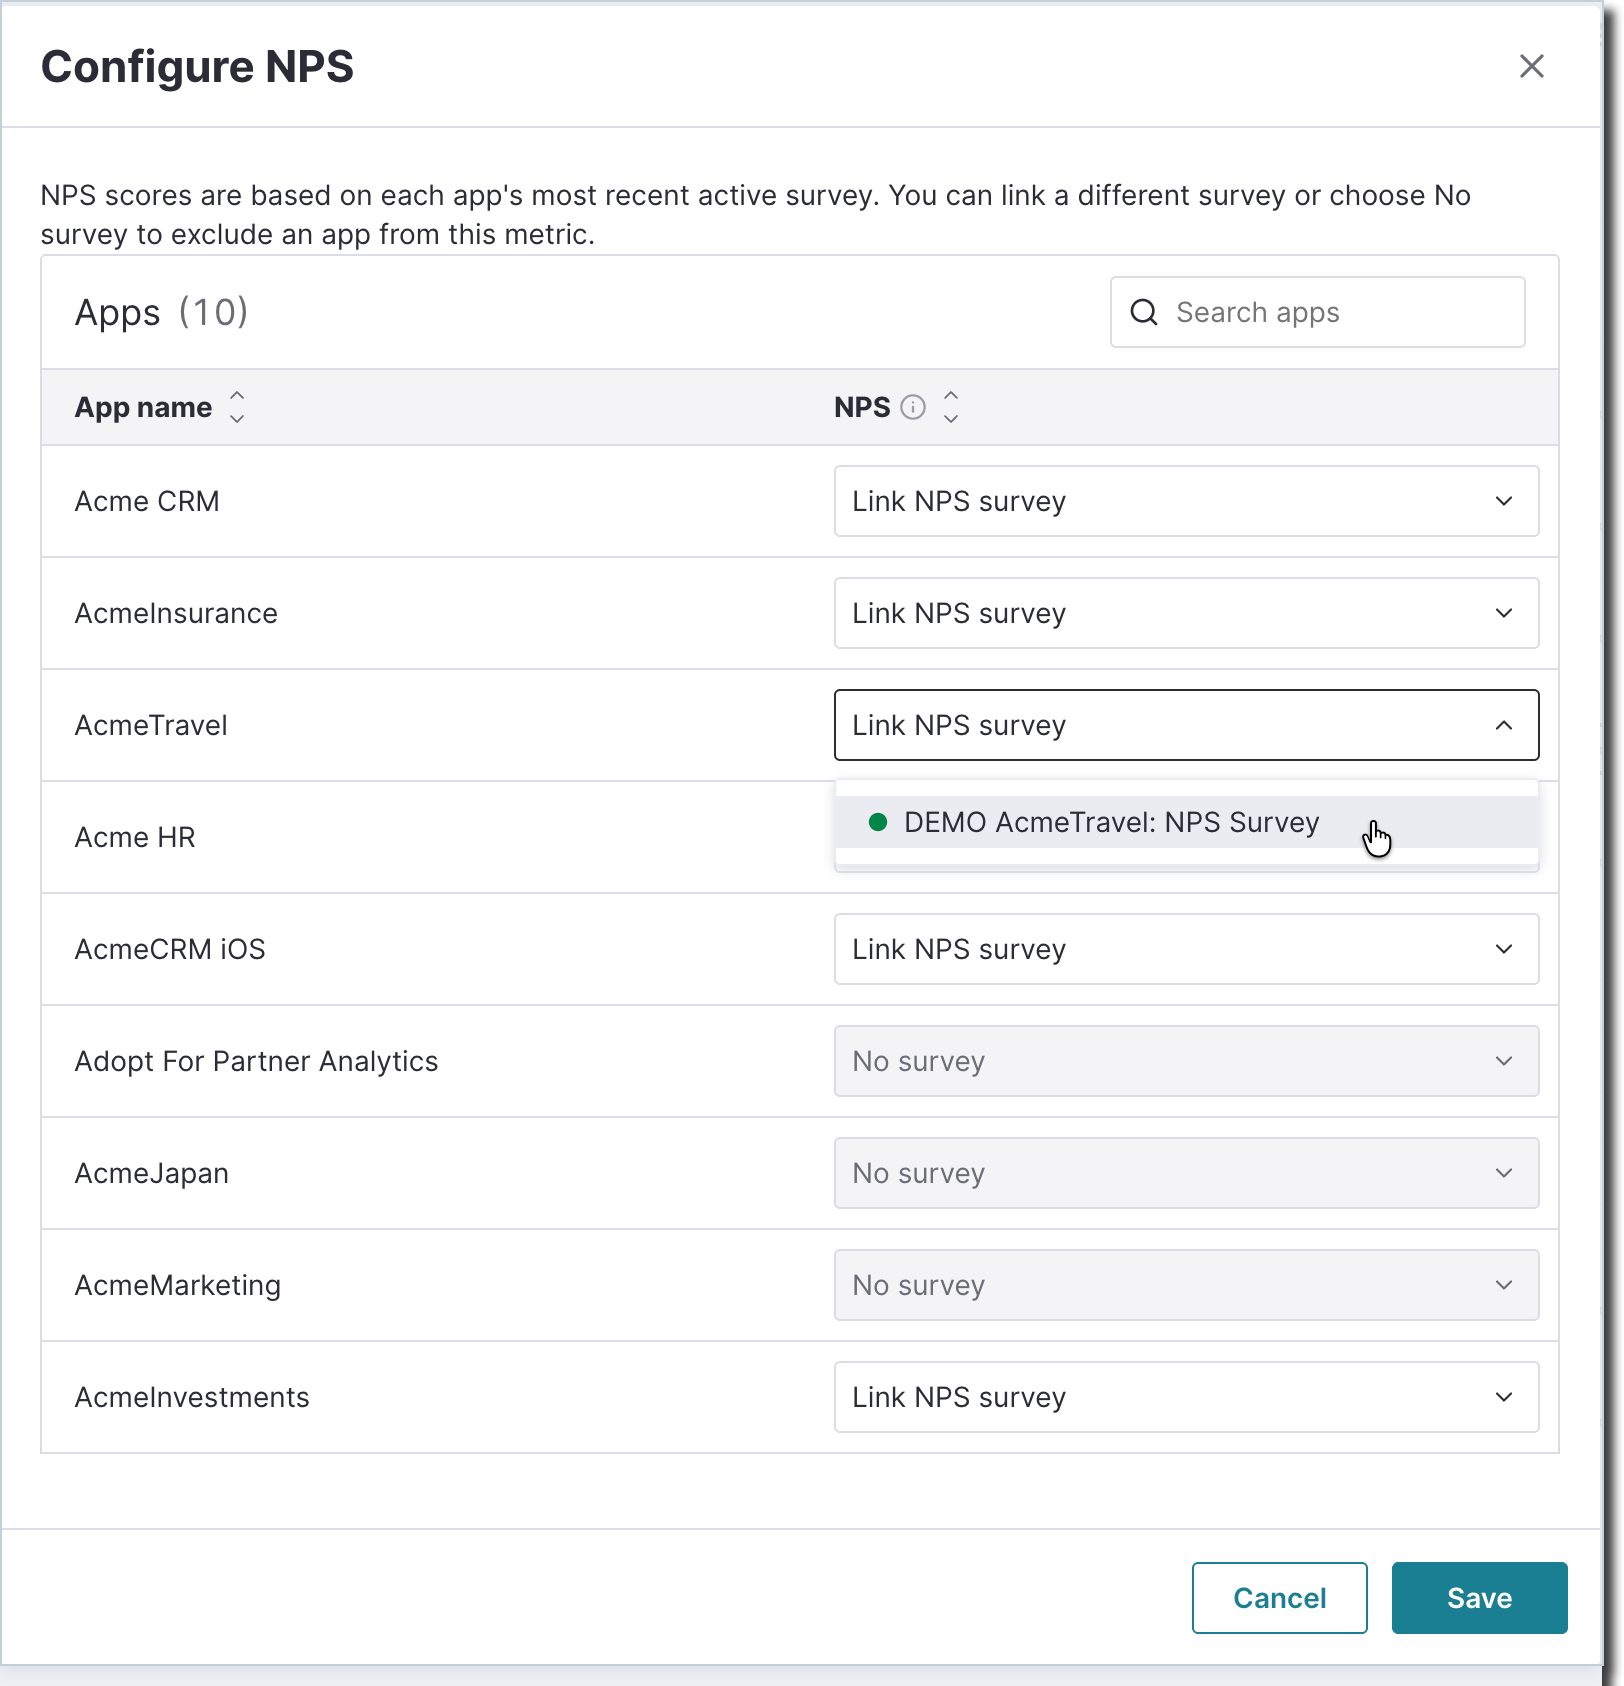Click the Apps (10) heading
The width and height of the screenshot is (1624, 1686).
(161, 313)
